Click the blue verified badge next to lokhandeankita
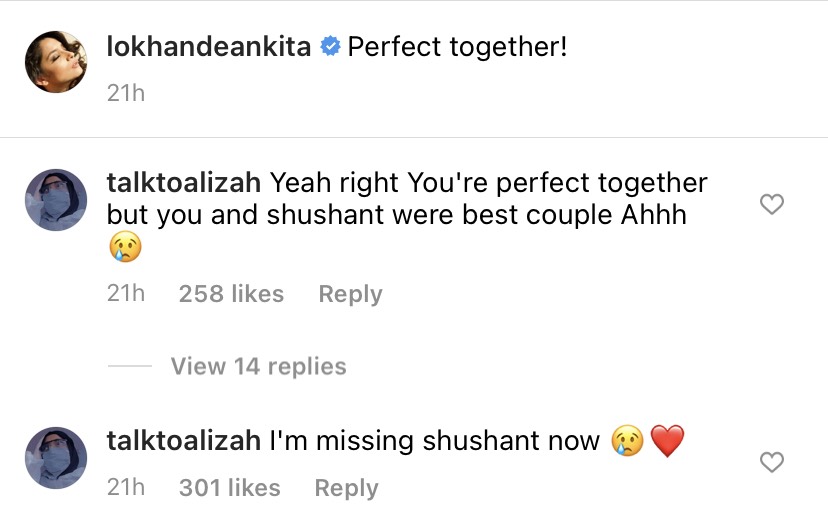Screen dimensions: 828x531 click(330, 47)
